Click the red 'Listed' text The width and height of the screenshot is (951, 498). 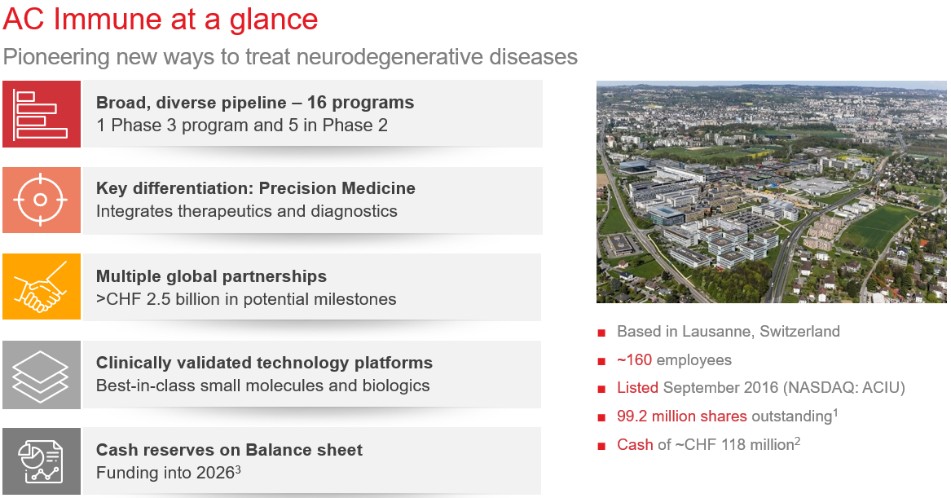click(x=637, y=387)
